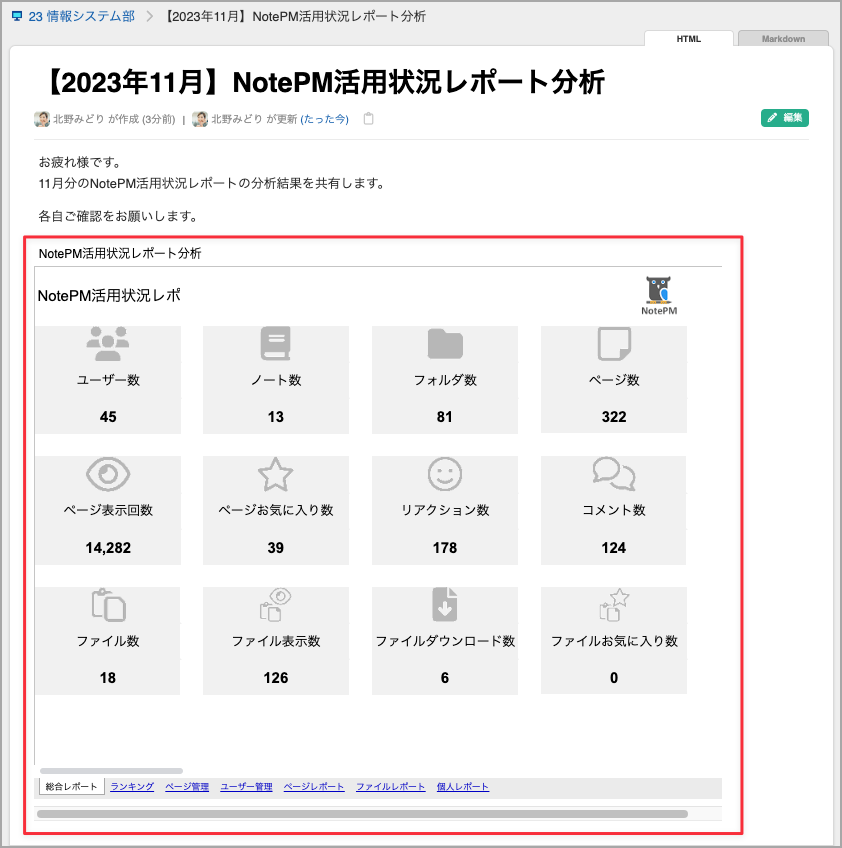This screenshot has width=842, height=848.
Task: Click the file star icon above ファイルお気に入り数
Action: [614, 605]
